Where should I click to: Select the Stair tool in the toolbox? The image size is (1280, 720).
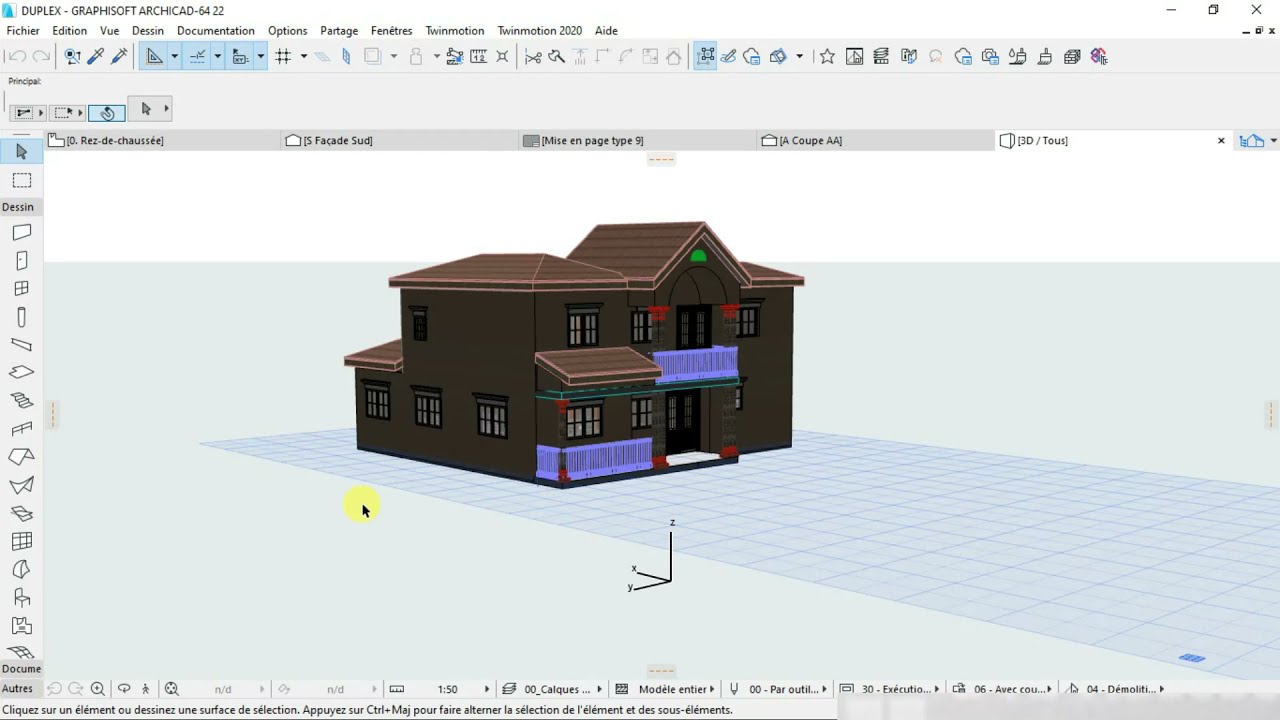pos(21,400)
